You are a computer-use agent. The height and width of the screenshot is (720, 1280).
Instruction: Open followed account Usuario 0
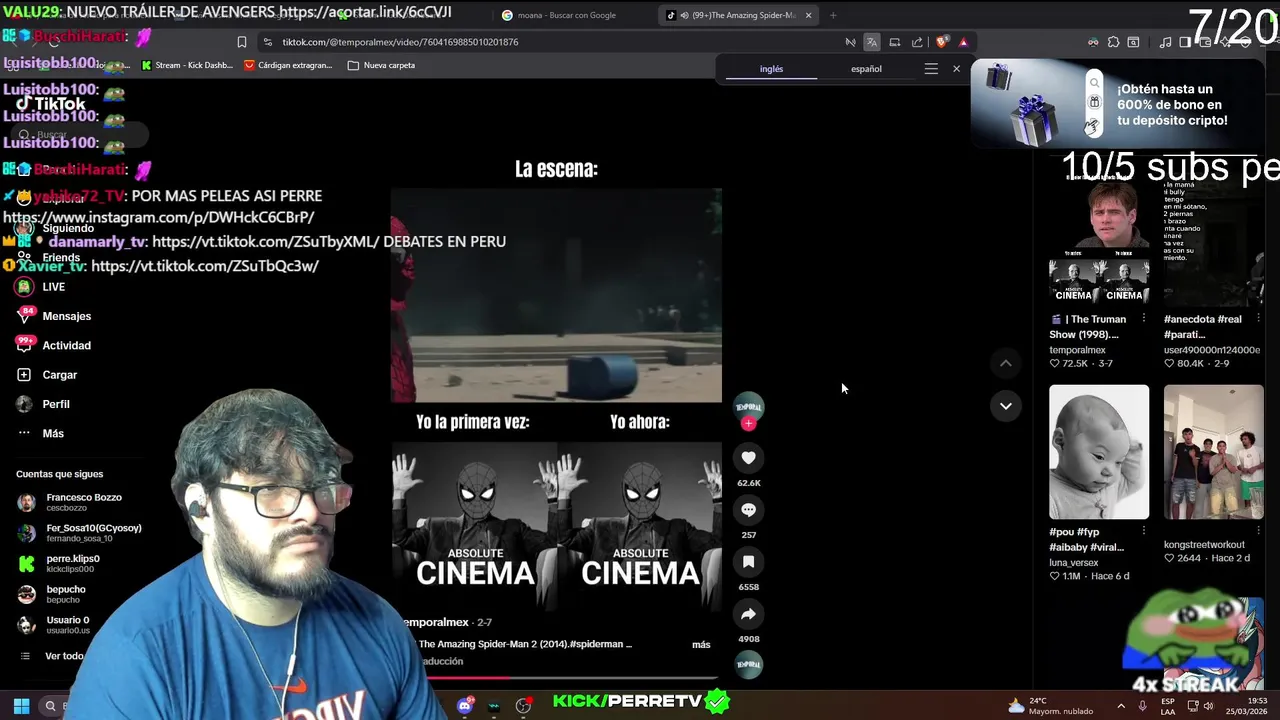(54, 625)
